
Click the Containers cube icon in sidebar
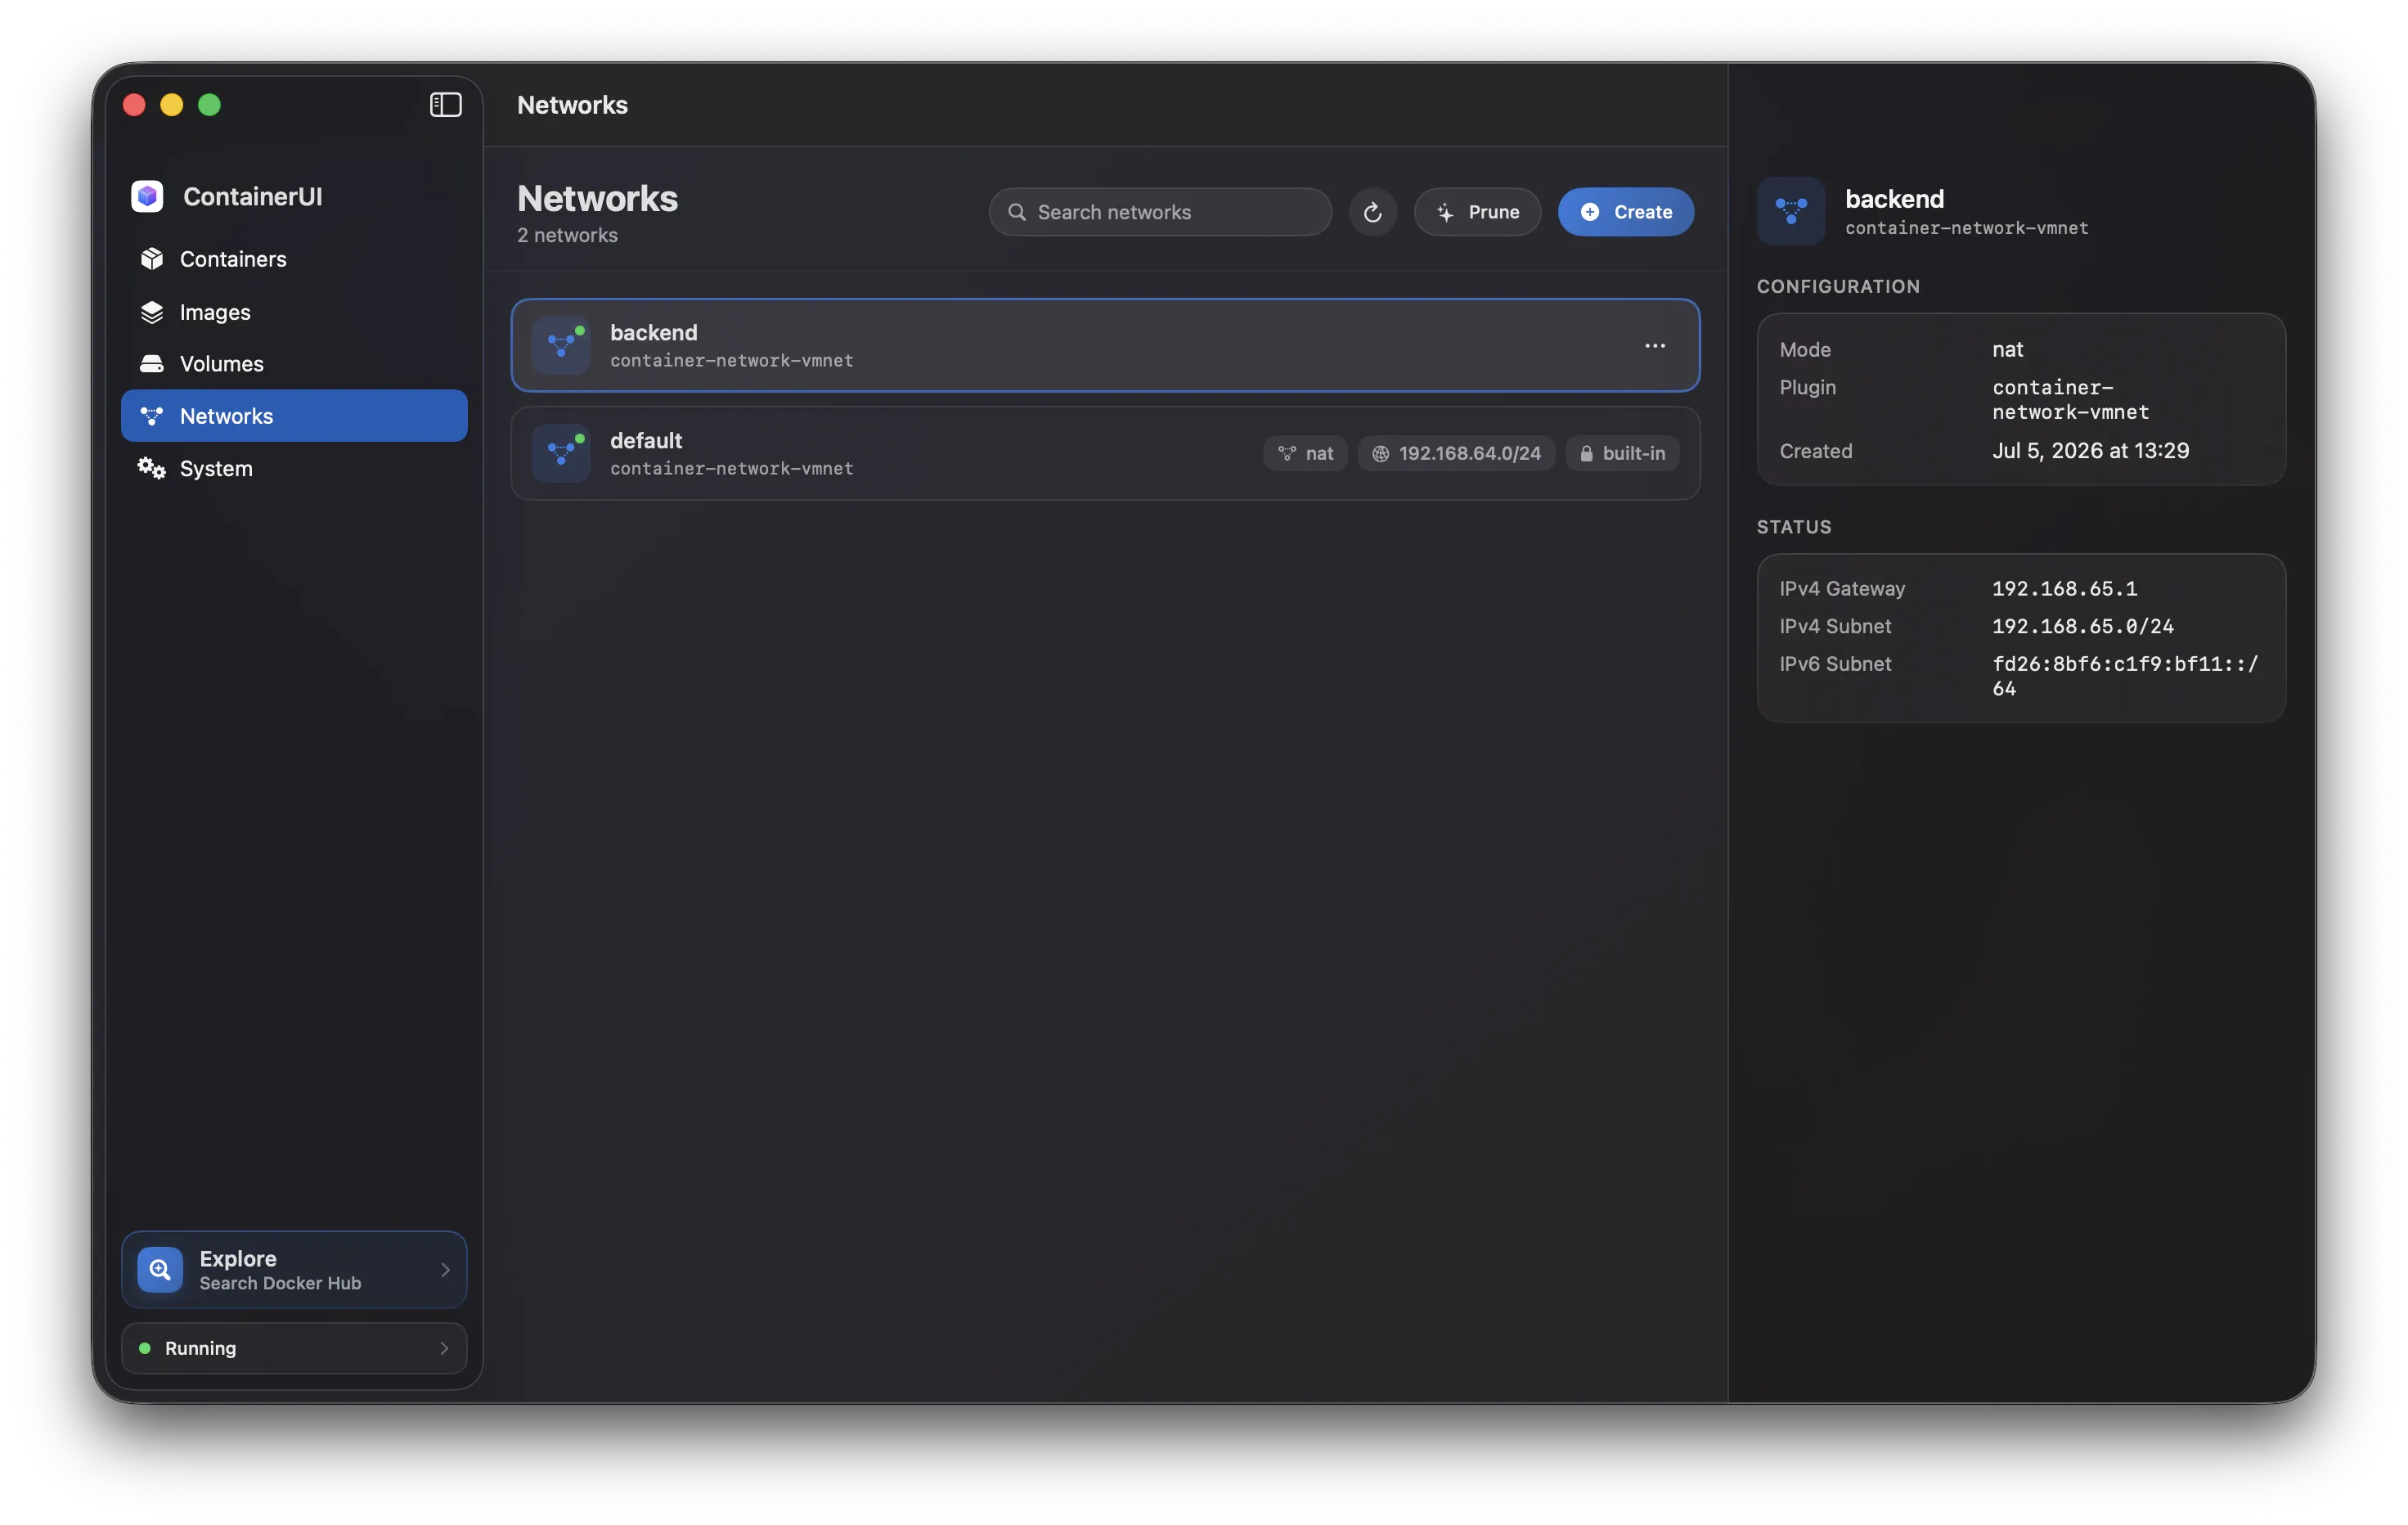(x=152, y=259)
